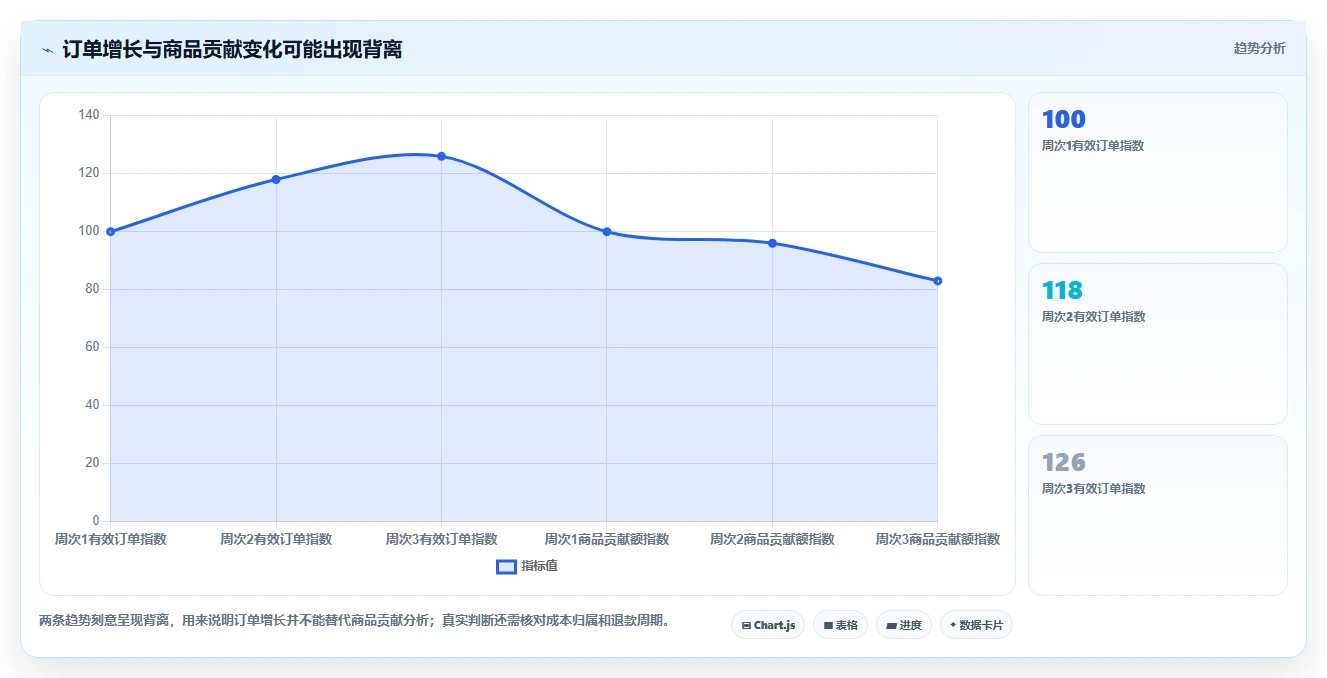This screenshot has height=678, width=1327.
Task: Click the y-axis value 60
Action: (x=92, y=347)
